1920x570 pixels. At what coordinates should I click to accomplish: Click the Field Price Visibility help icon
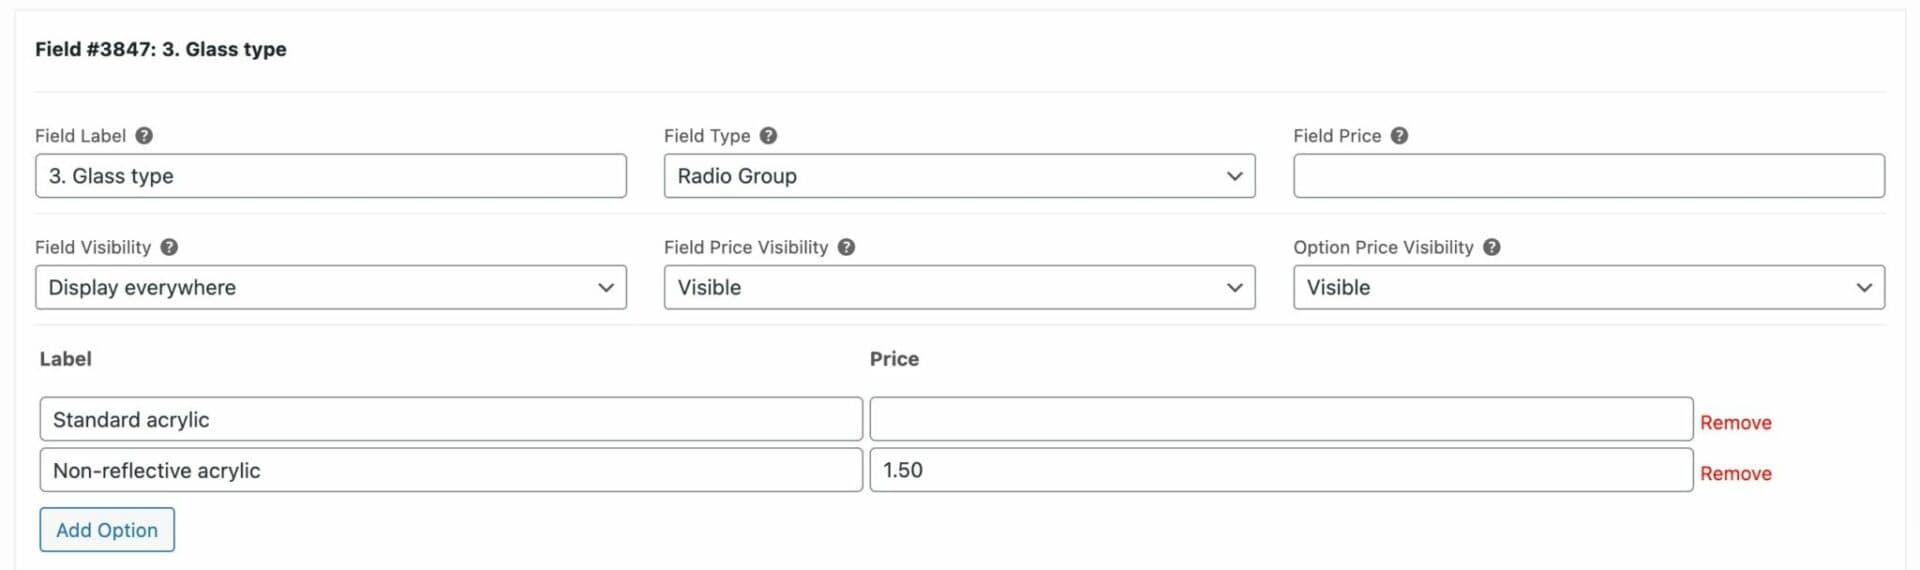point(846,247)
